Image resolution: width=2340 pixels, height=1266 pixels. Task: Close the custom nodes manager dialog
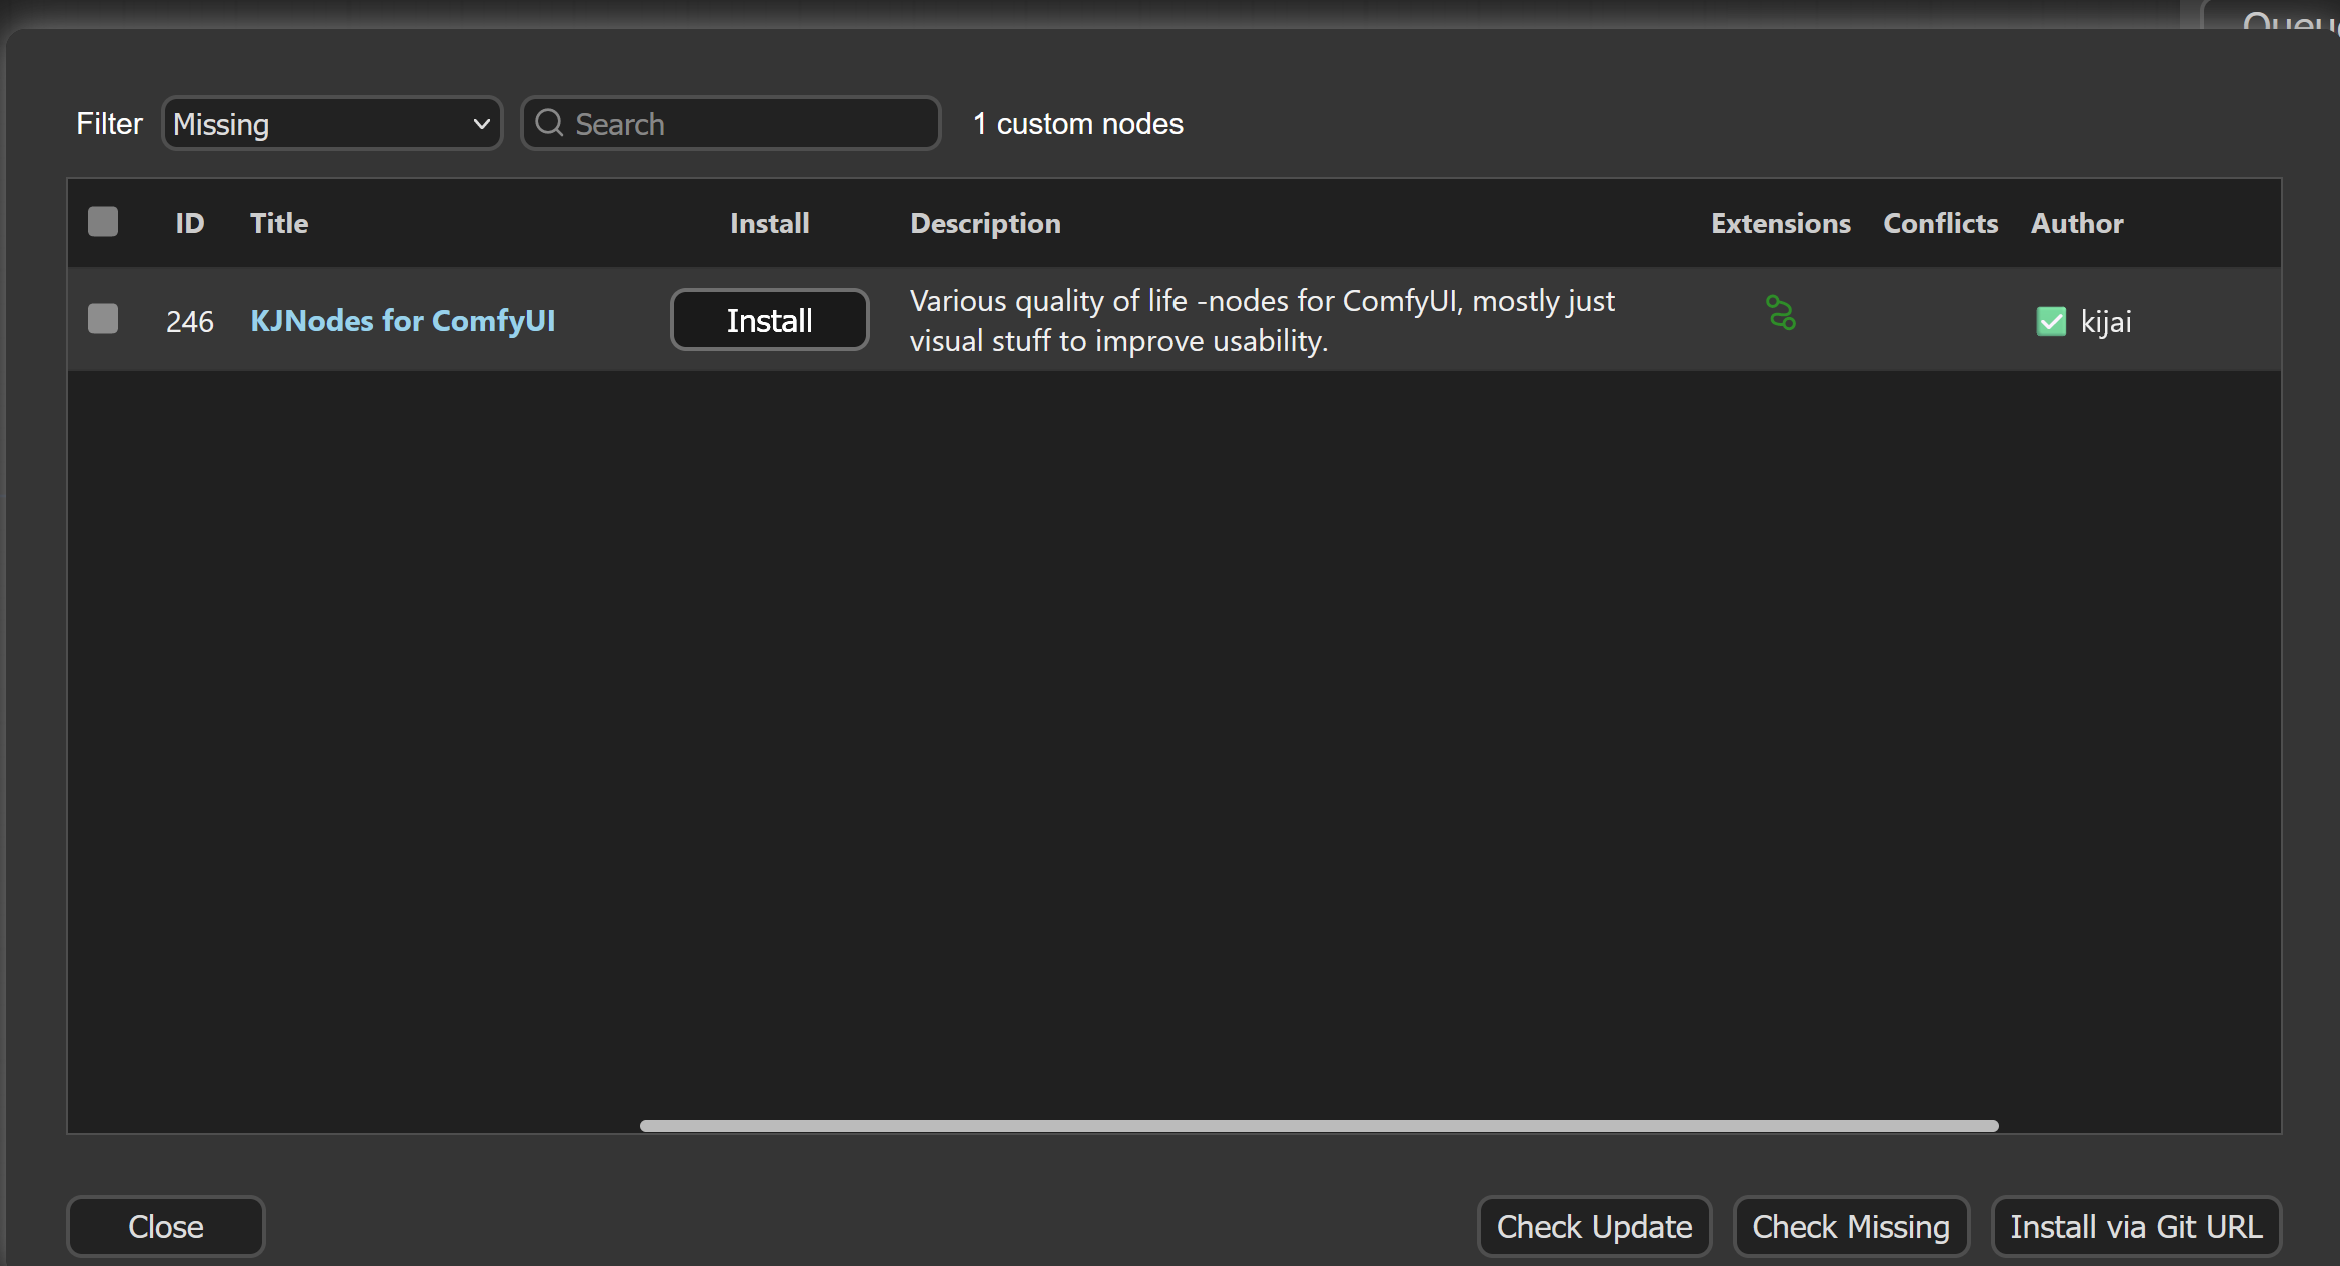click(165, 1226)
